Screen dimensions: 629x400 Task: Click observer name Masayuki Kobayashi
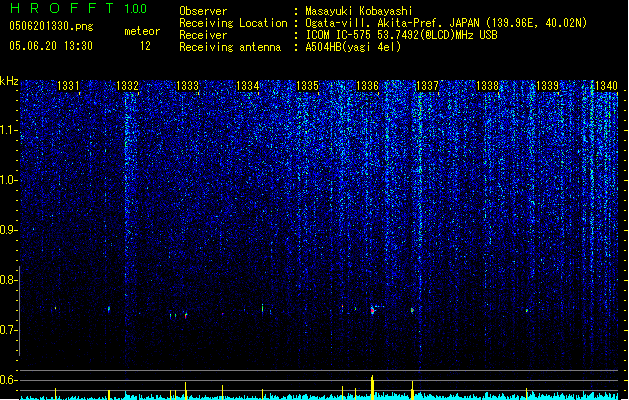tap(359, 11)
